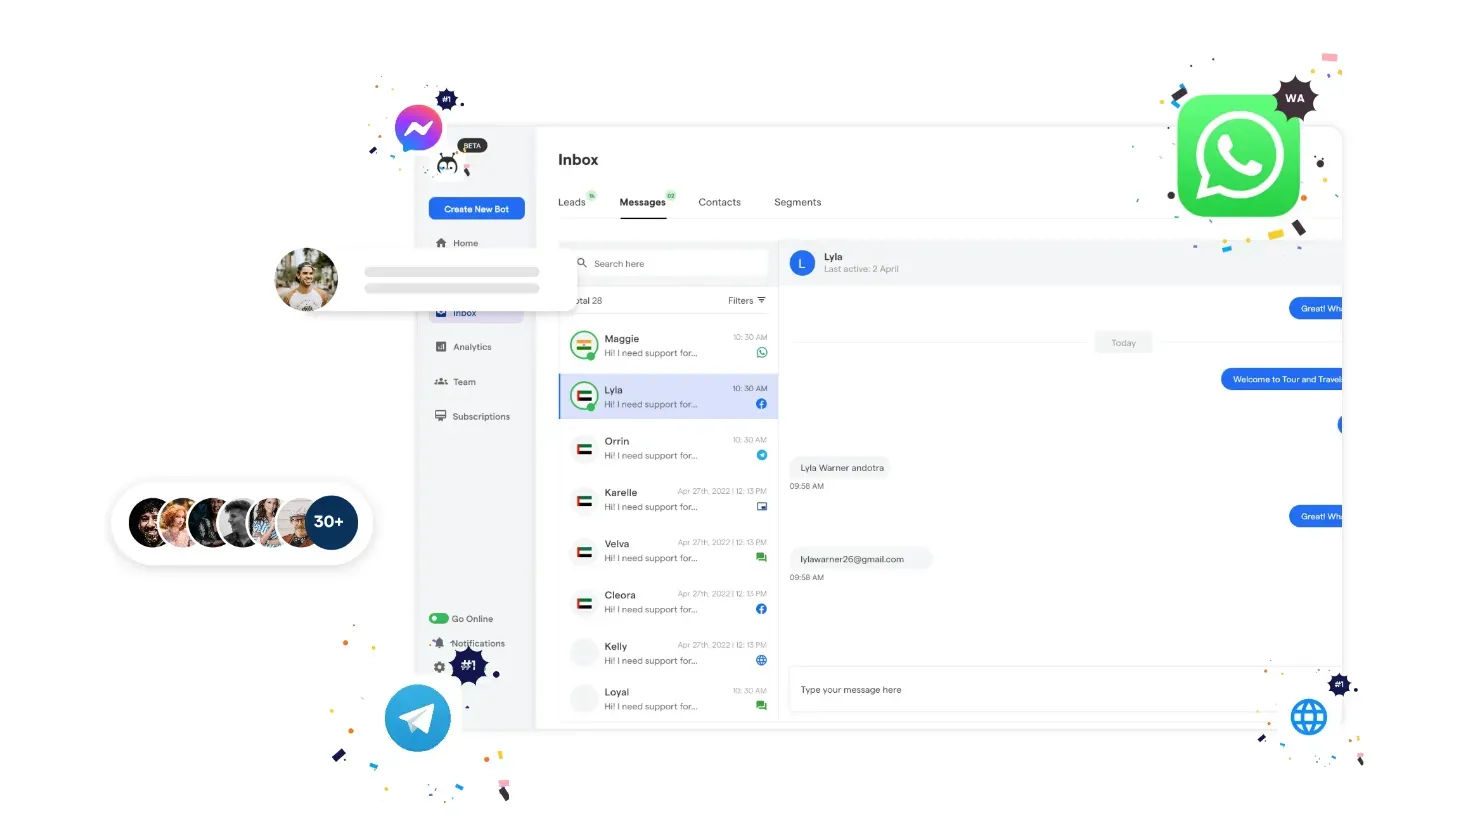Click the bot mascot logo with BETA

[448, 164]
